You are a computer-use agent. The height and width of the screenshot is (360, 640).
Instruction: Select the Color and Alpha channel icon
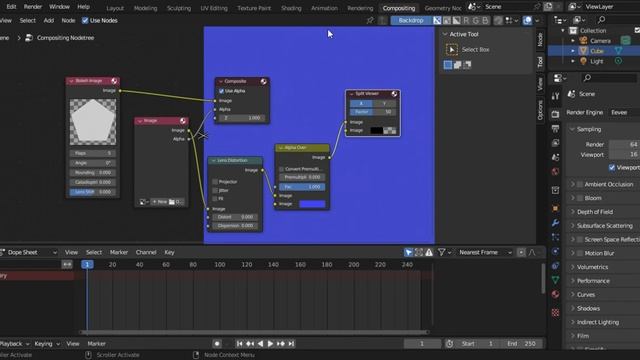click(437, 20)
